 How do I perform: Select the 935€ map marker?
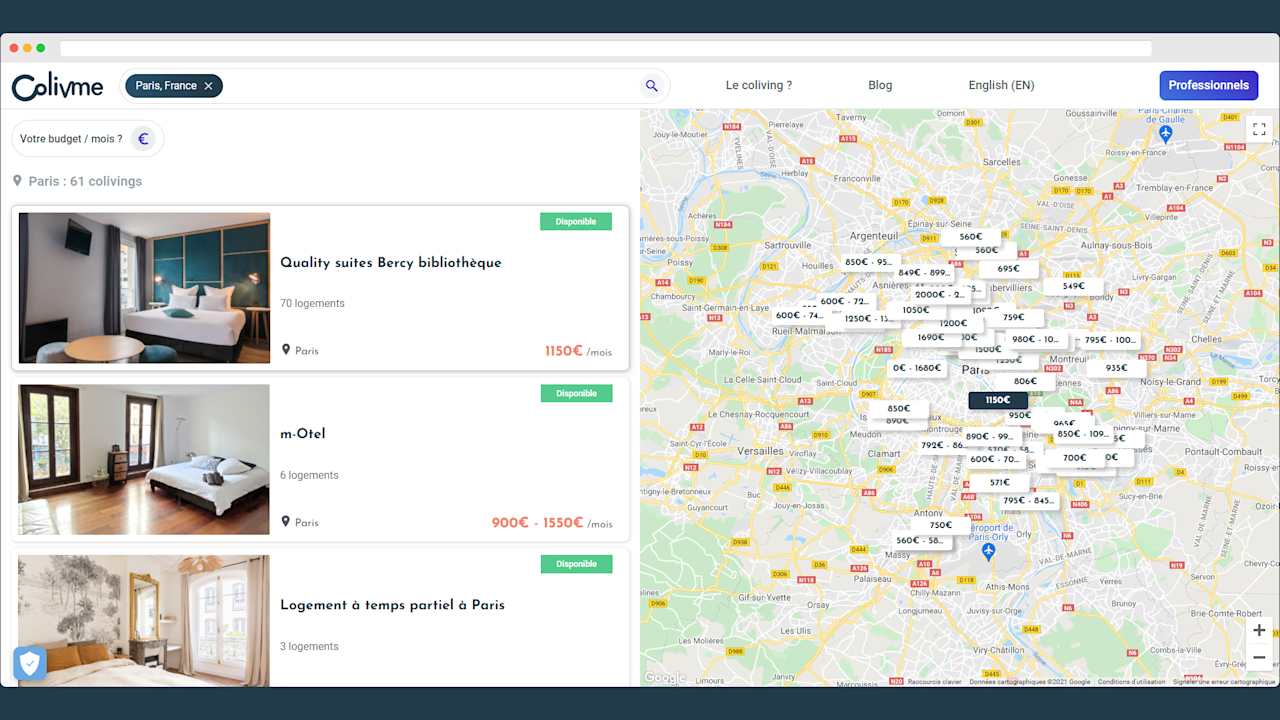(x=1116, y=368)
